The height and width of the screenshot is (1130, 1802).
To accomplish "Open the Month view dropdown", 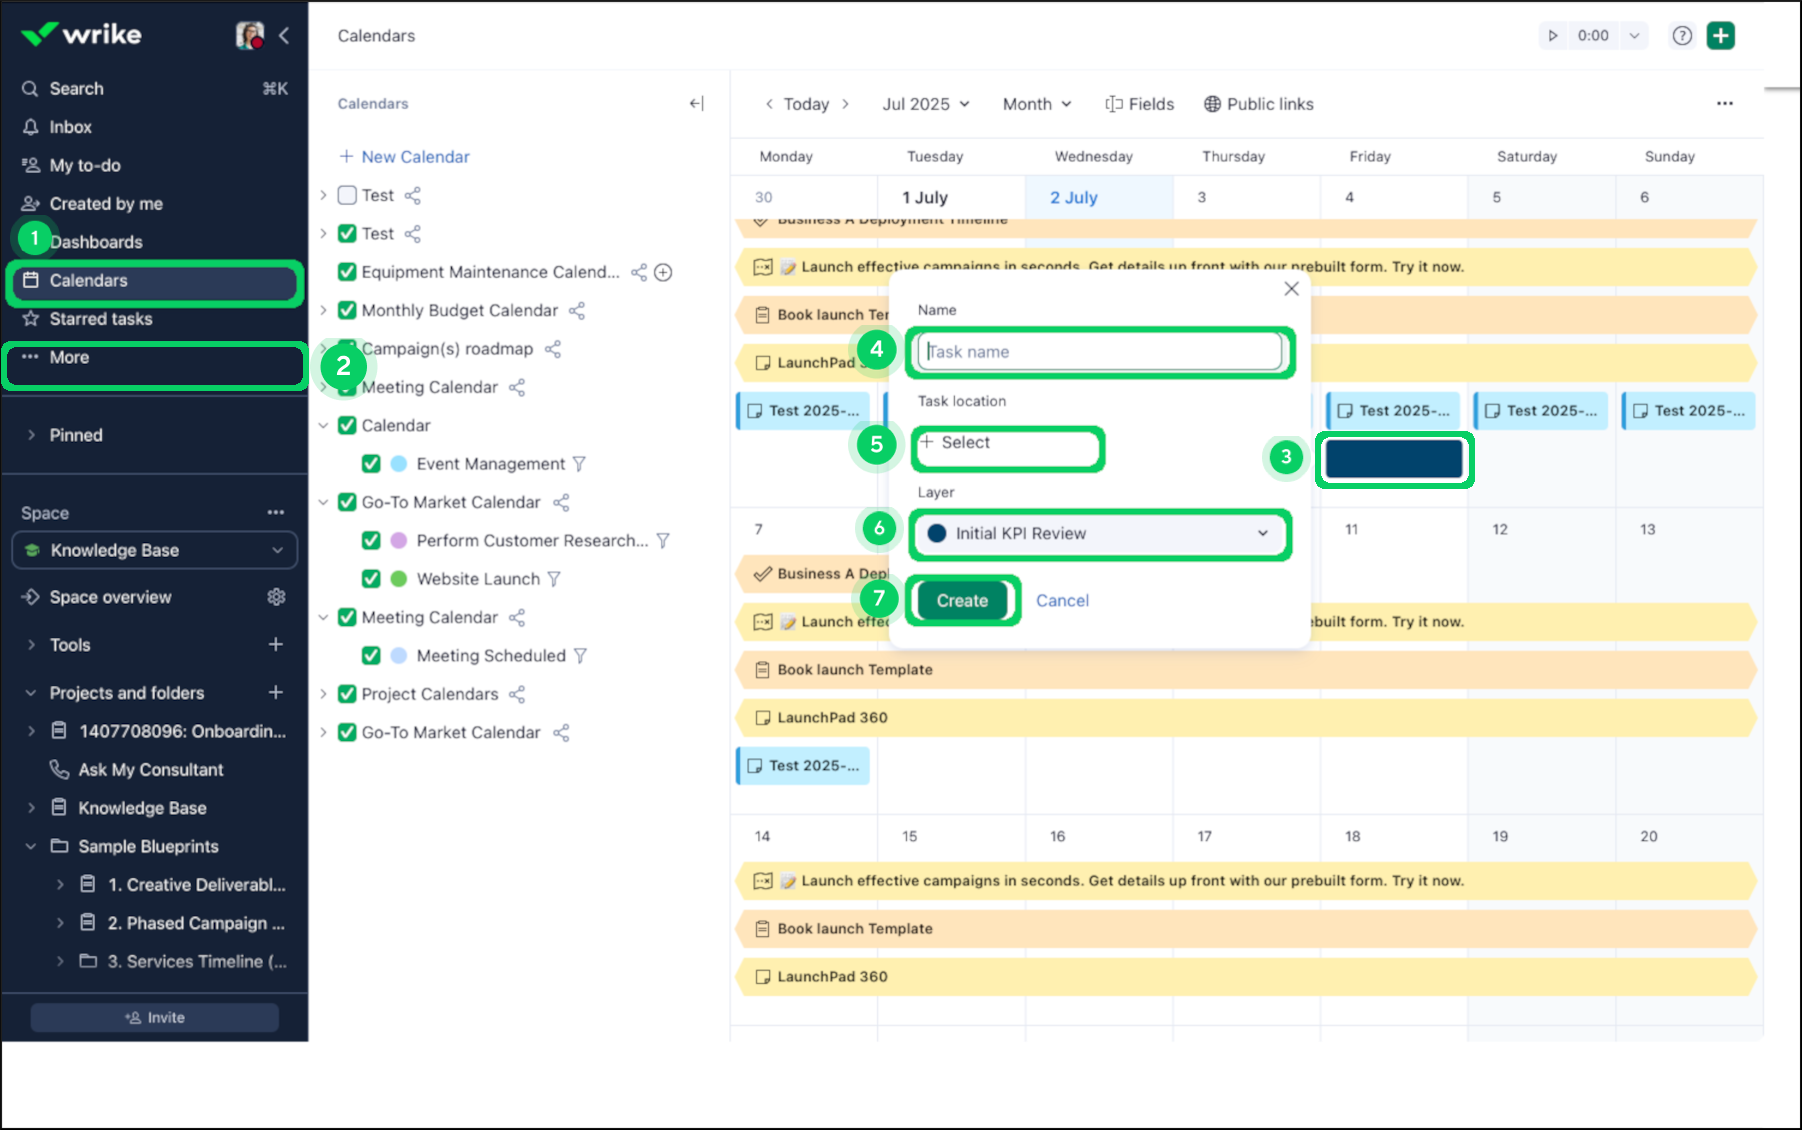I will tap(1037, 104).
